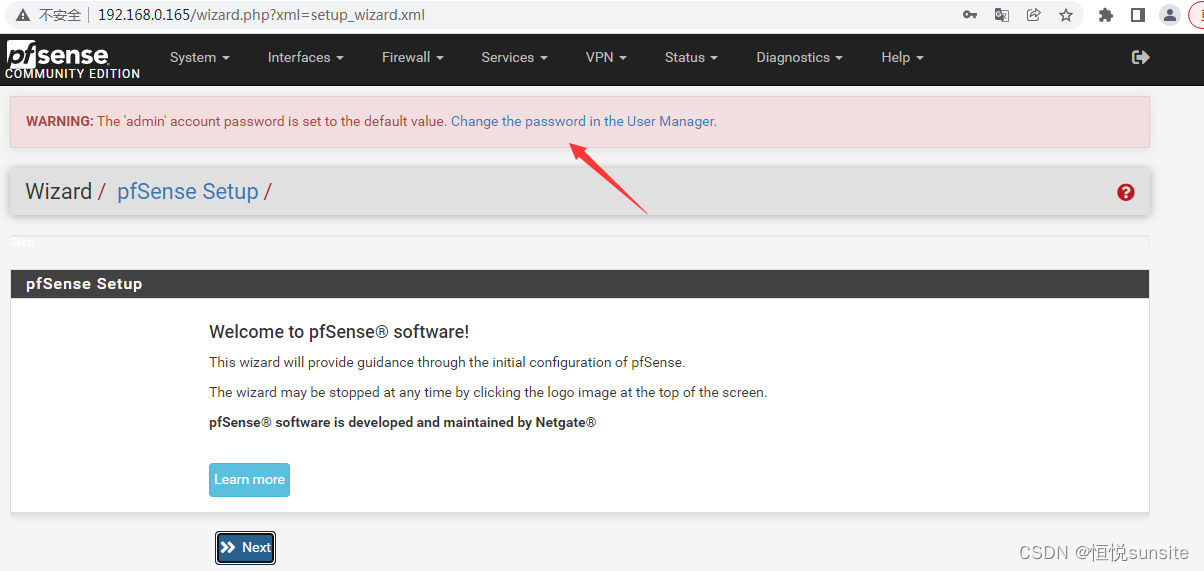The height and width of the screenshot is (571, 1204).
Task: Open the Status dropdown menu
Action: tap(691, 57)
